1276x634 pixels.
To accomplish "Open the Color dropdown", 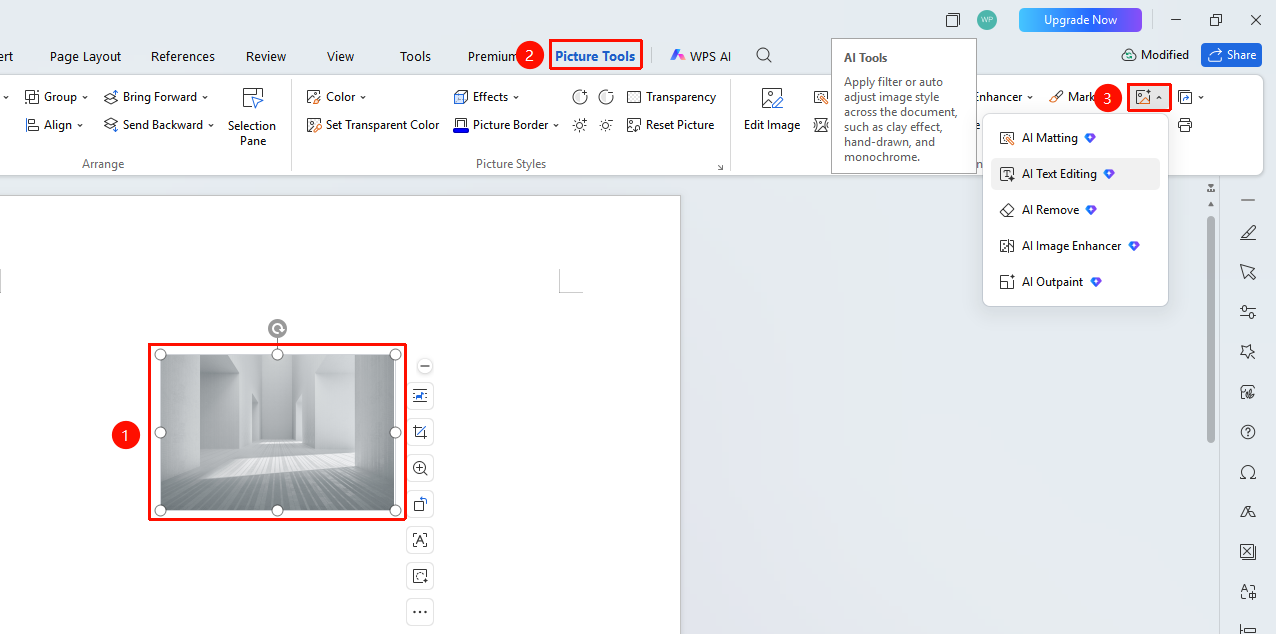I will coord(336,97).
